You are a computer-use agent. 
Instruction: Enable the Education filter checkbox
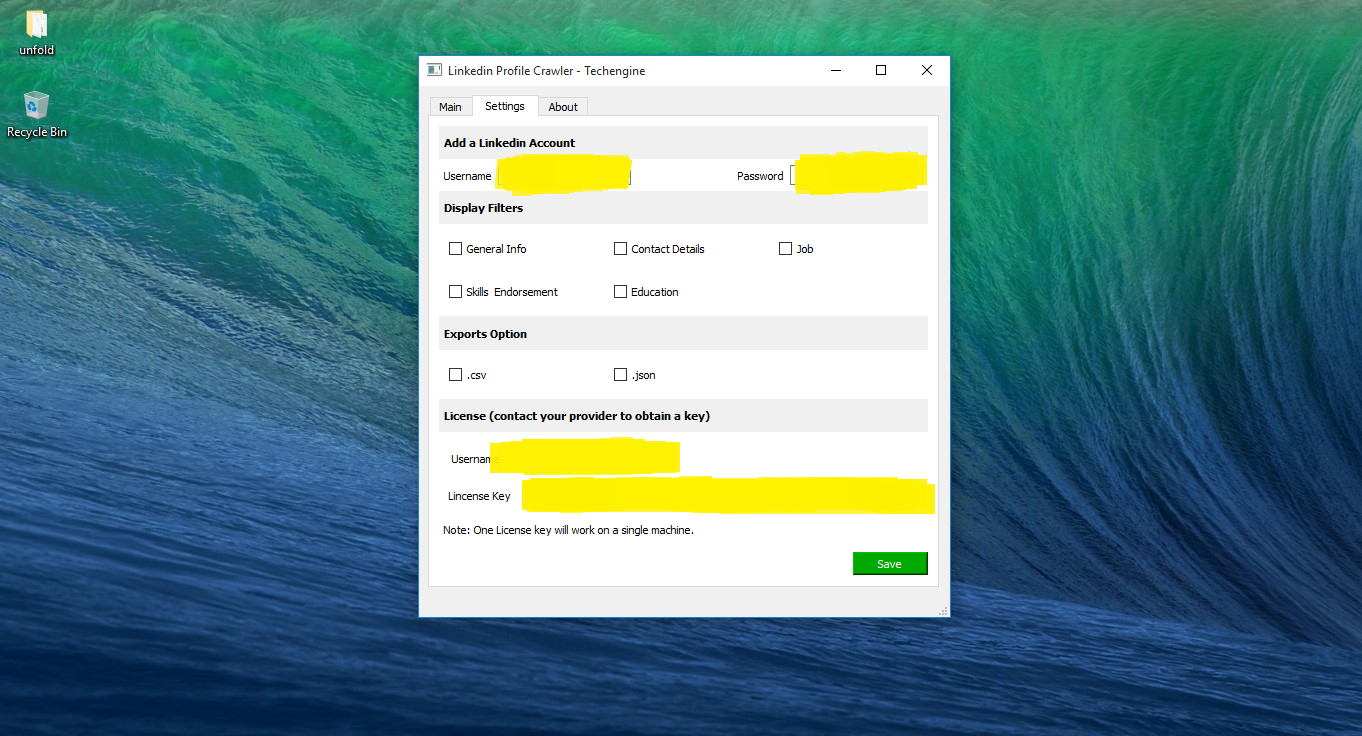pos(621,292)
